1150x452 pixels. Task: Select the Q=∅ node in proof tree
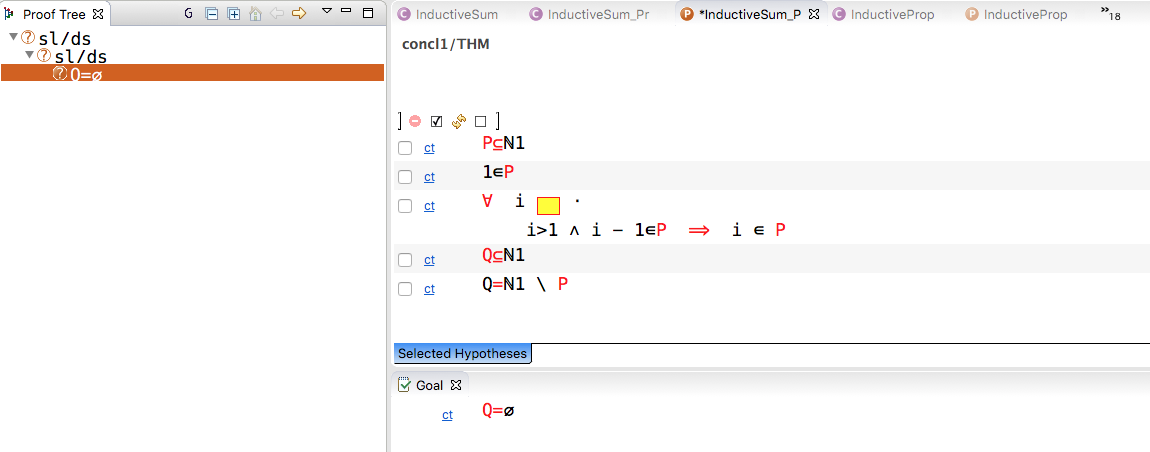[x=85, y=73]
